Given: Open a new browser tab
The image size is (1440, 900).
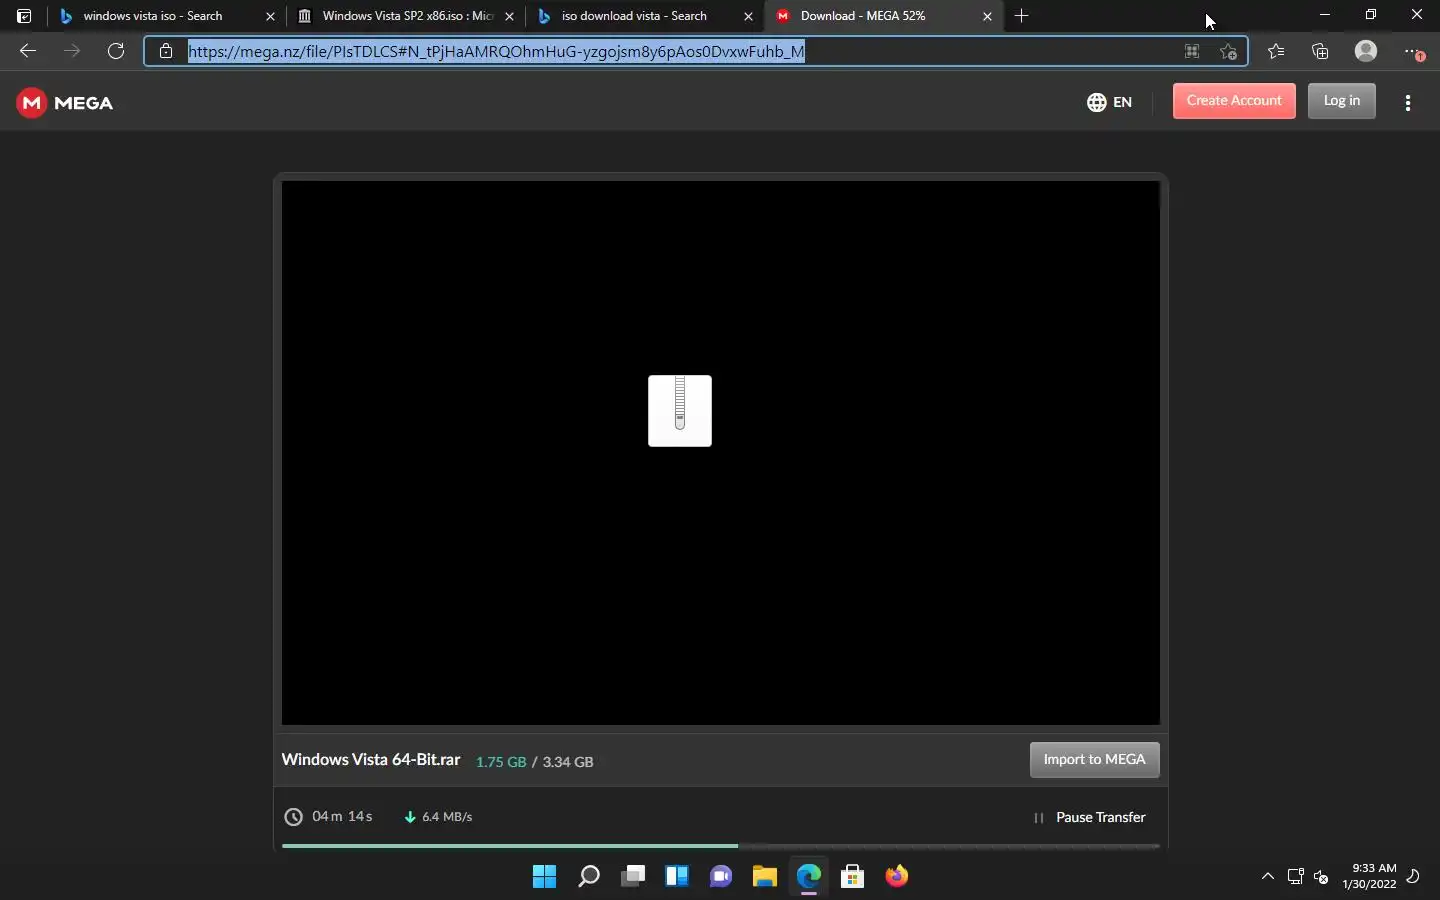Looking at the screenshot, I should click(1021, 16).
